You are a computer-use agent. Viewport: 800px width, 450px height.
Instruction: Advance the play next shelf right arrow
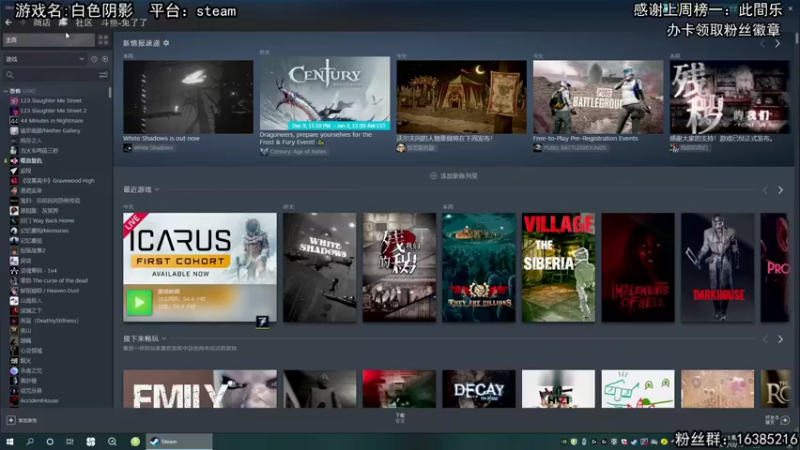tap(780, 339)
